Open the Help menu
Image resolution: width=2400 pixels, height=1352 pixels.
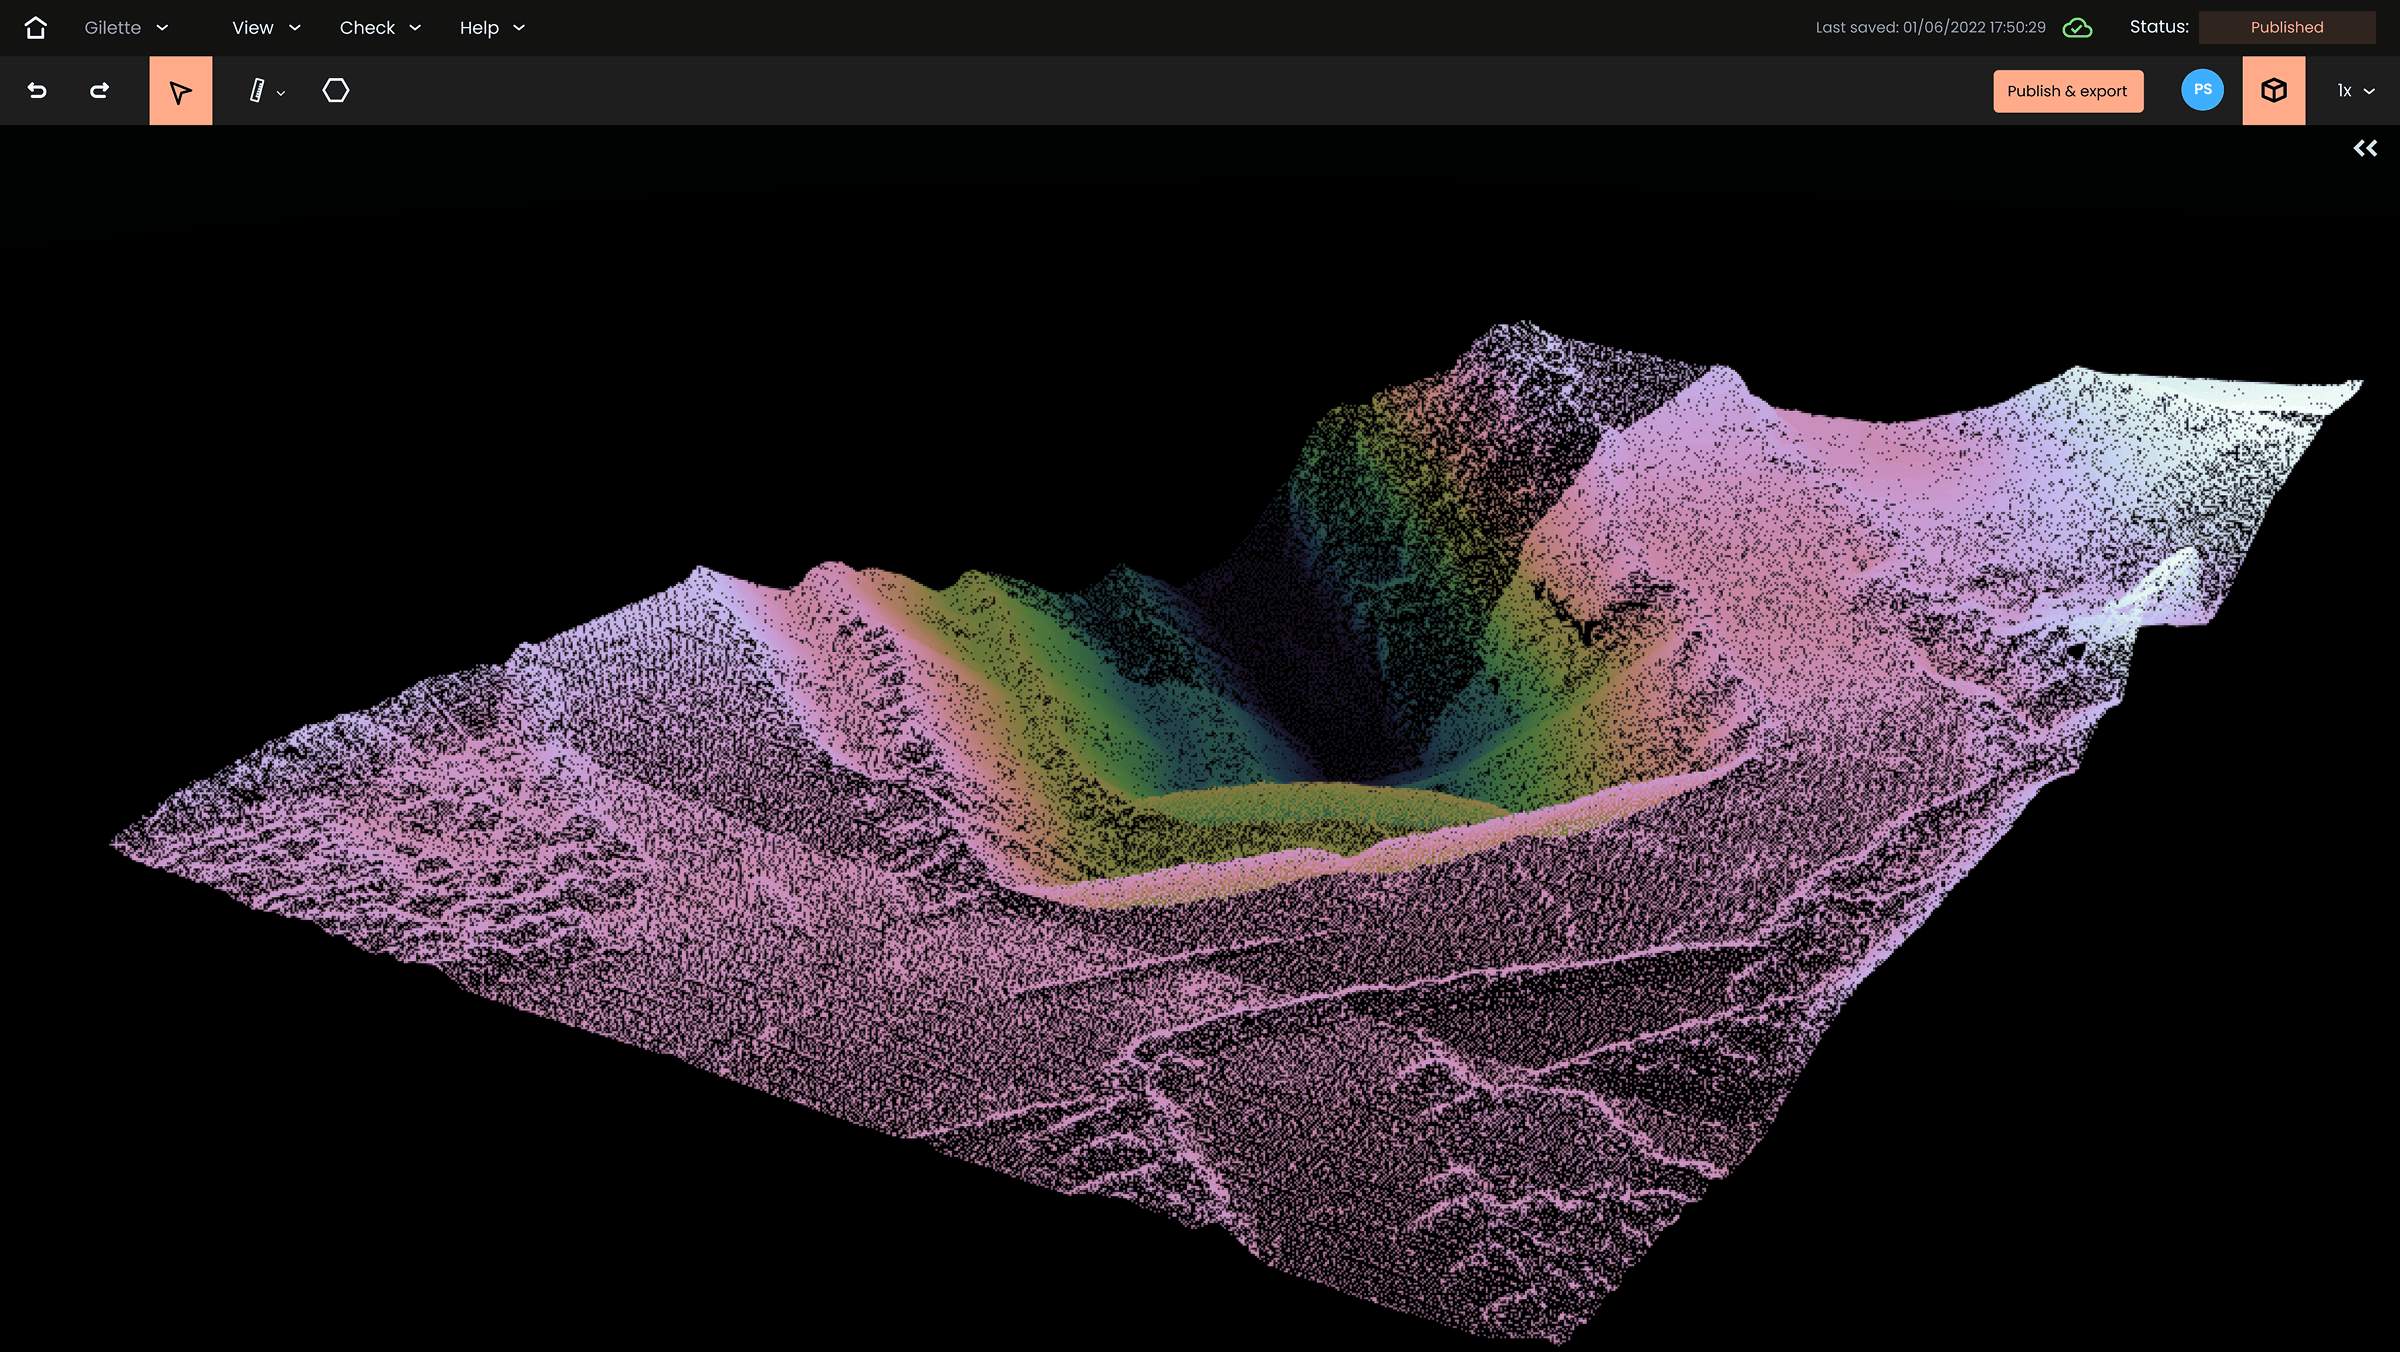490,27
